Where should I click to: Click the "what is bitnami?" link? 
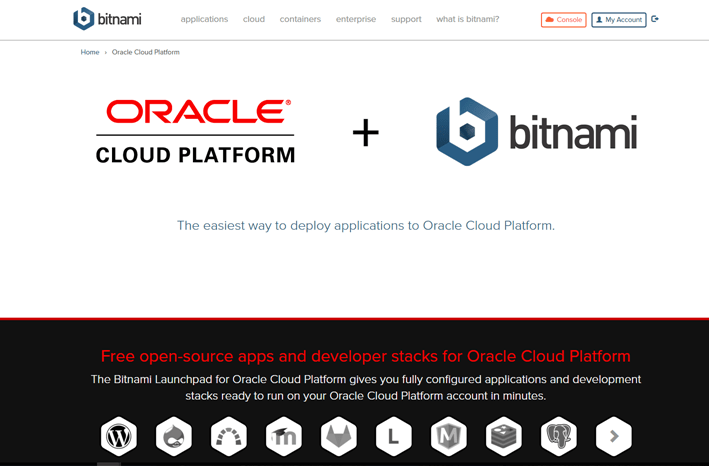(x=467, y=19)
